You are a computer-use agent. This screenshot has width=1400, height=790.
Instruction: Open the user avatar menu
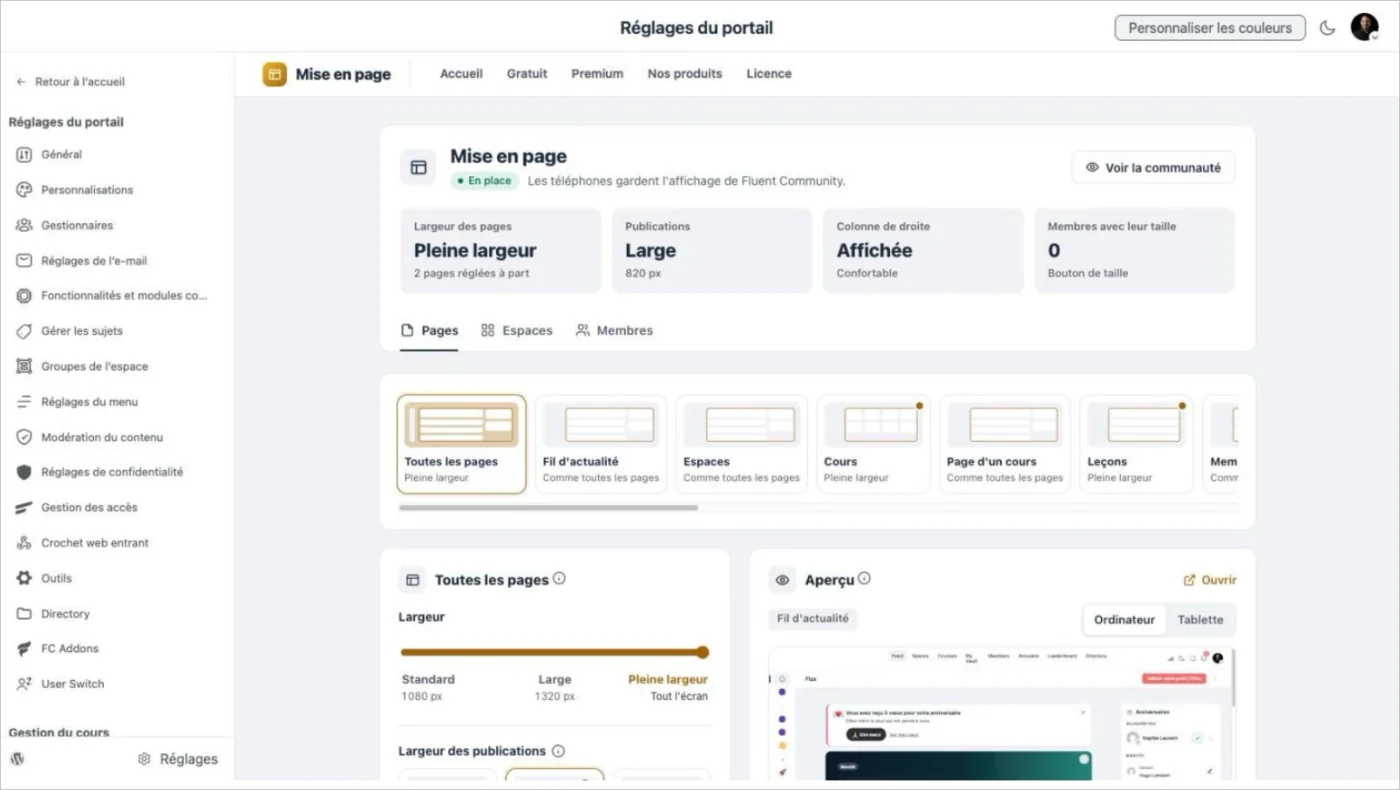(x=1364, y=27)
